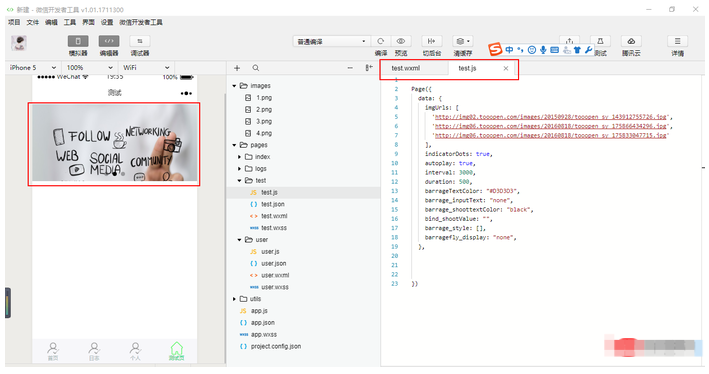Click the image URL link on line 5

pos(550,117)
